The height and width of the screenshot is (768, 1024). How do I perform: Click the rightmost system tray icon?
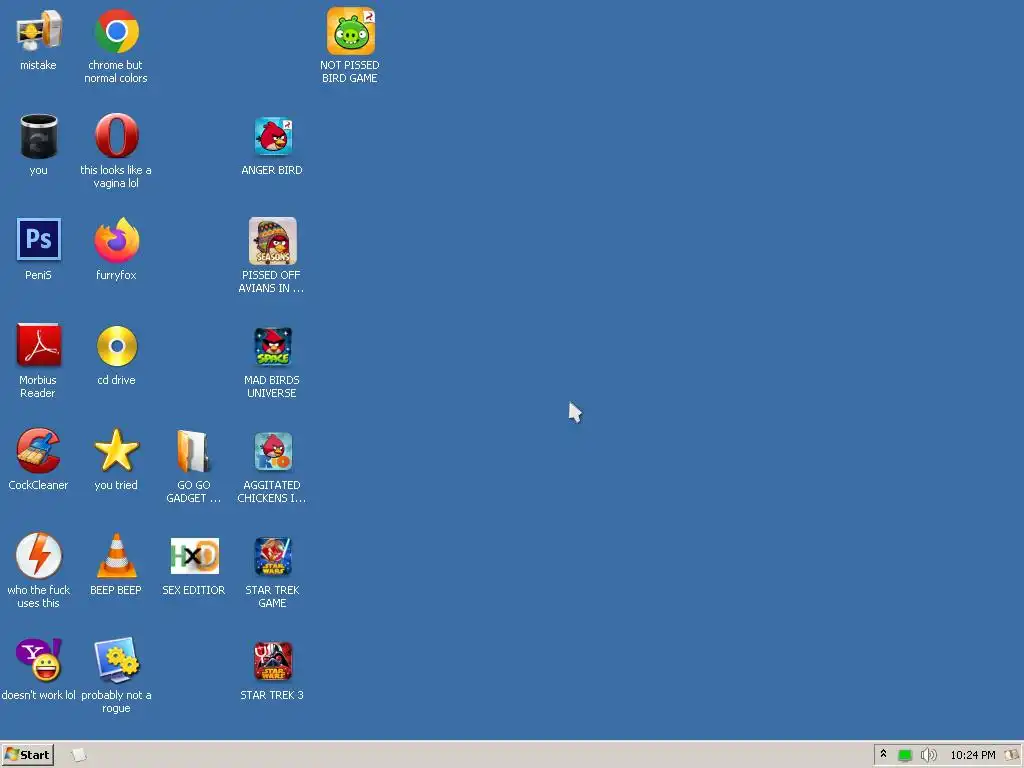[x=1011, y=755]
